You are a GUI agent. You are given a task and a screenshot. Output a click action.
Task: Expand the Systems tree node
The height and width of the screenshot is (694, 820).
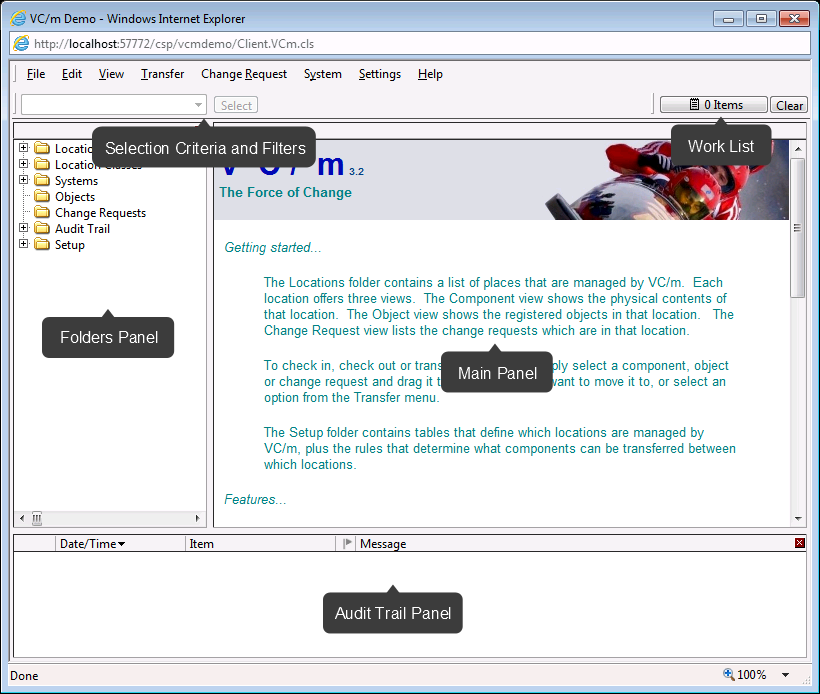coord(24,181)
